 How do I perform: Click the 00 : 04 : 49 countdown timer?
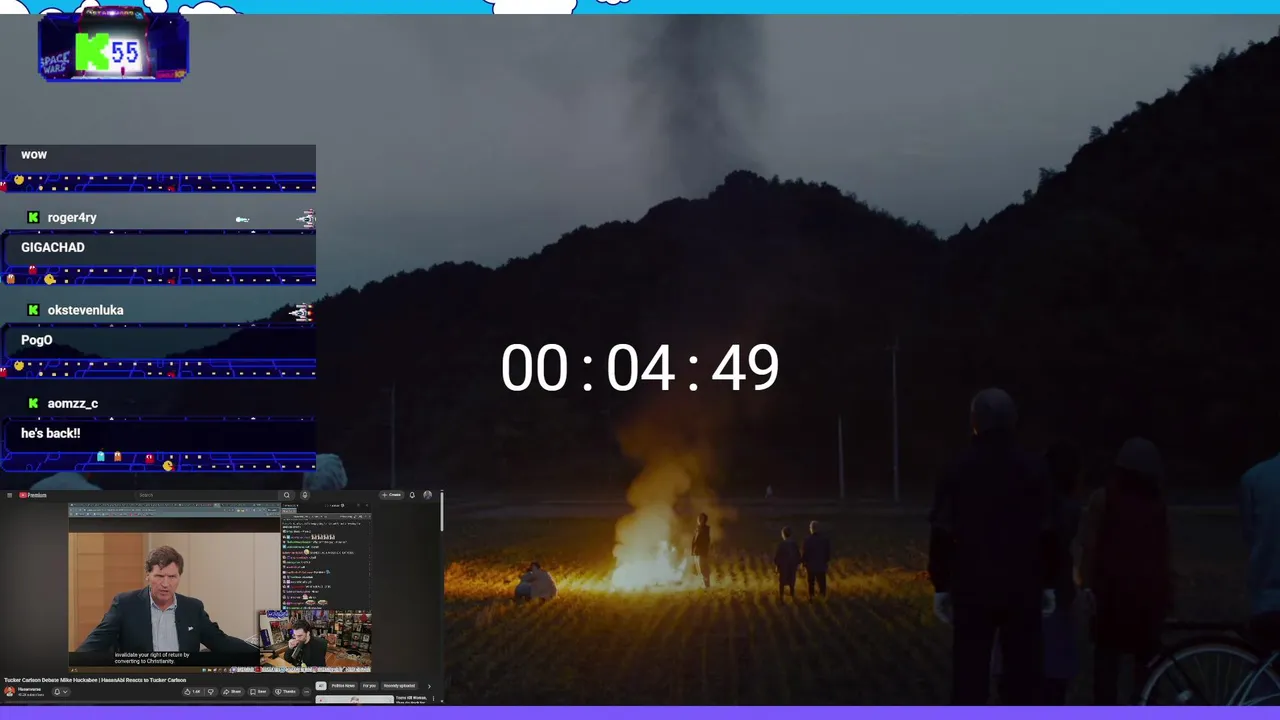click(x=640, y=368)
